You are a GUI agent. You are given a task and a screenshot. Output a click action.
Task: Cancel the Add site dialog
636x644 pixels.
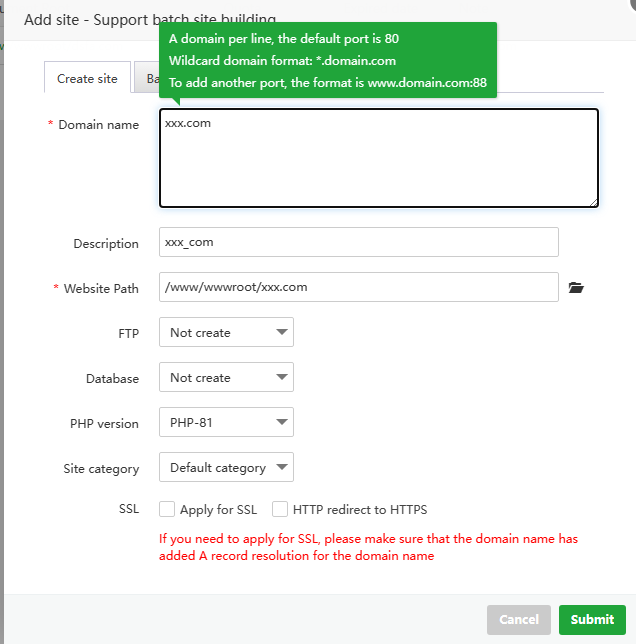[519, 619]
